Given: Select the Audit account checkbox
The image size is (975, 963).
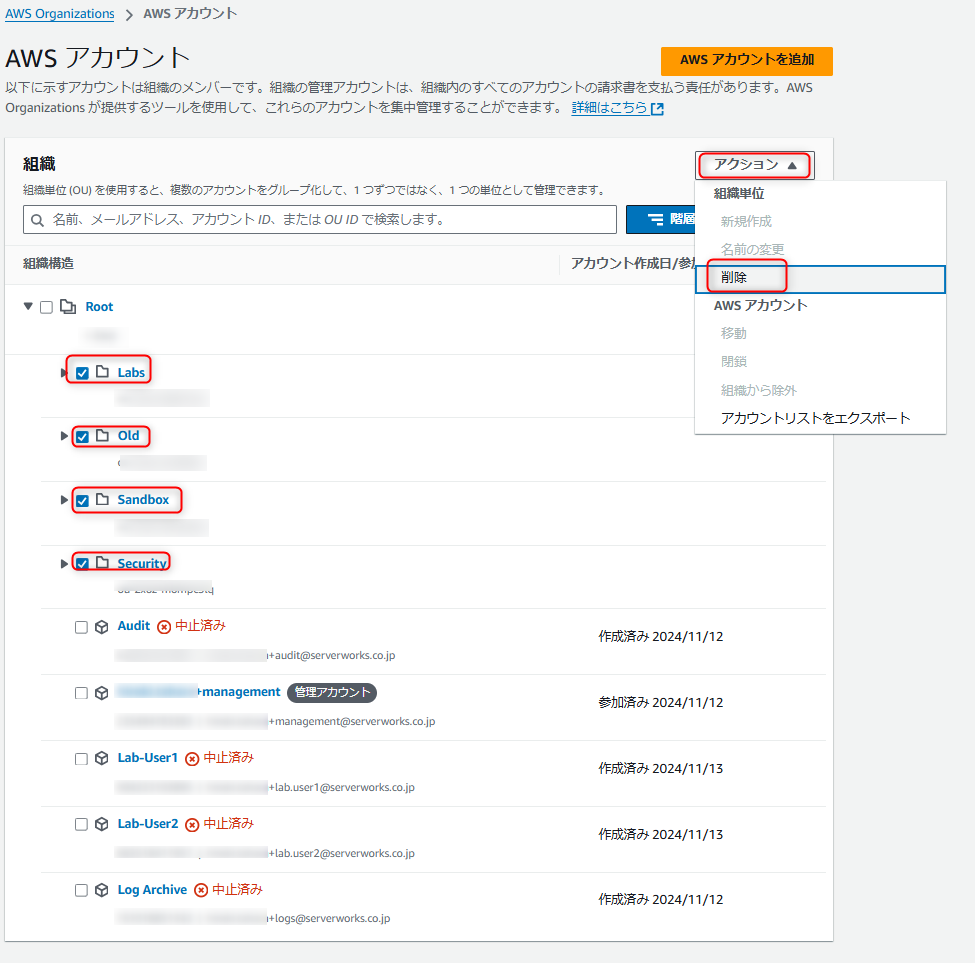Looking at the screenshot, I should pyautogui.click(x=81, y=627).
